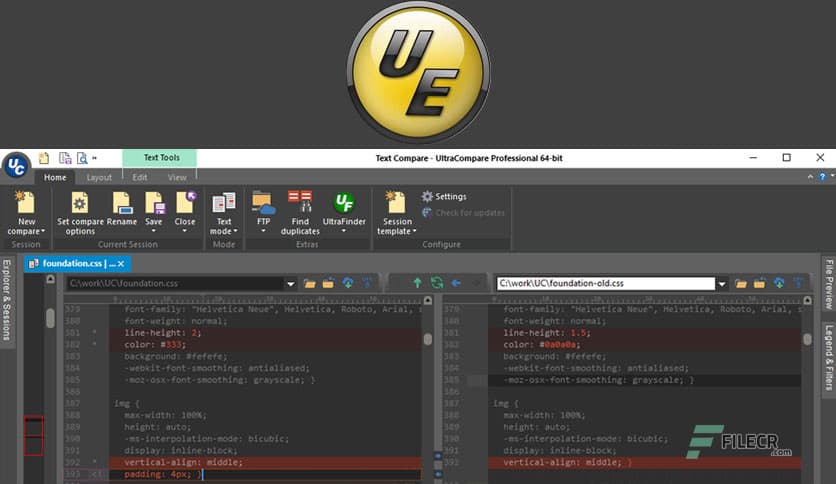This screenshot has height=484, width=836.
Task: Click the Close session icon
Action: [x=186, y=203]
